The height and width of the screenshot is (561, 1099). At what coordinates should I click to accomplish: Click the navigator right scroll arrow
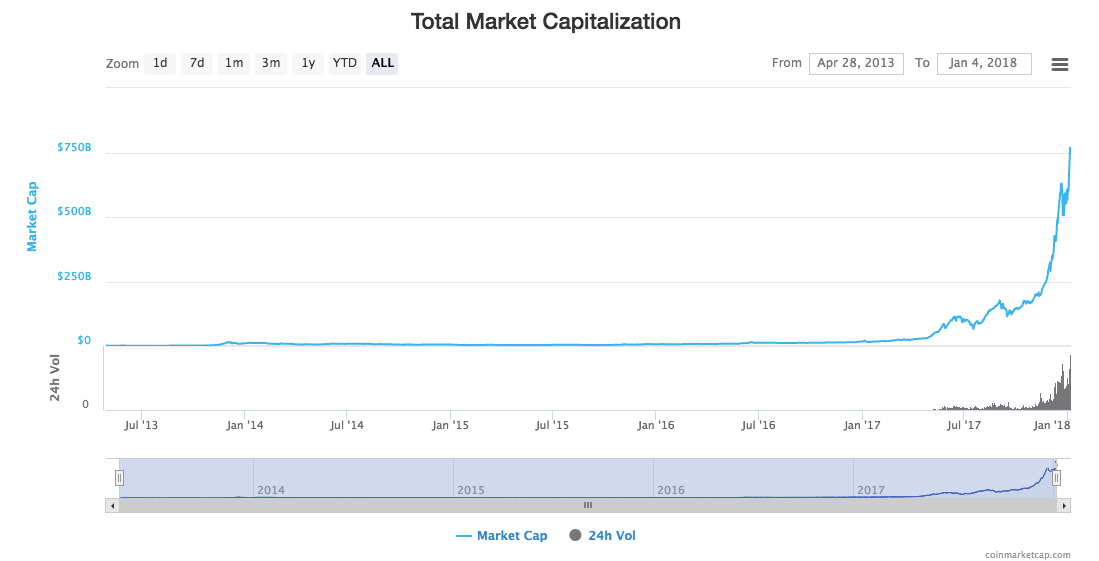pyautogui.click(x=1065, y=506)
